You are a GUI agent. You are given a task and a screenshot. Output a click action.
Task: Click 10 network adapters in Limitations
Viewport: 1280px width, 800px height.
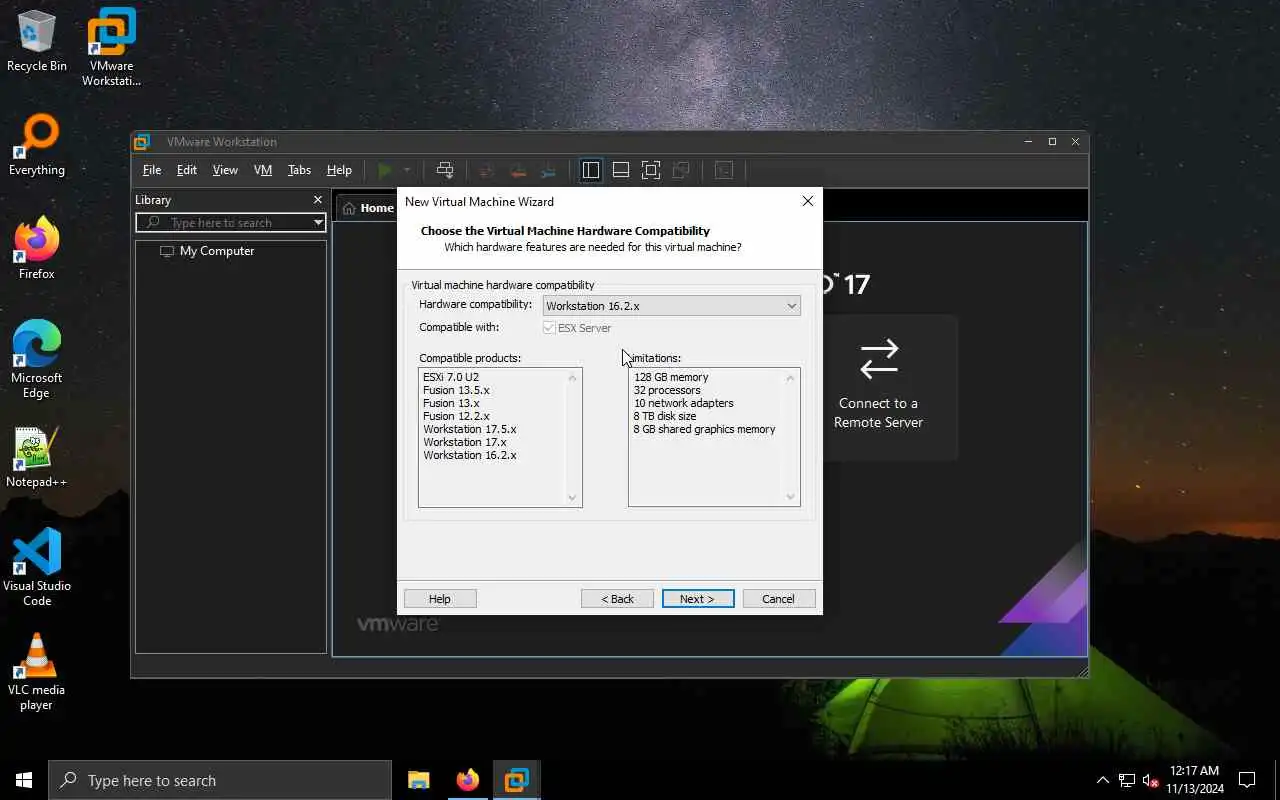click(683, 403)
